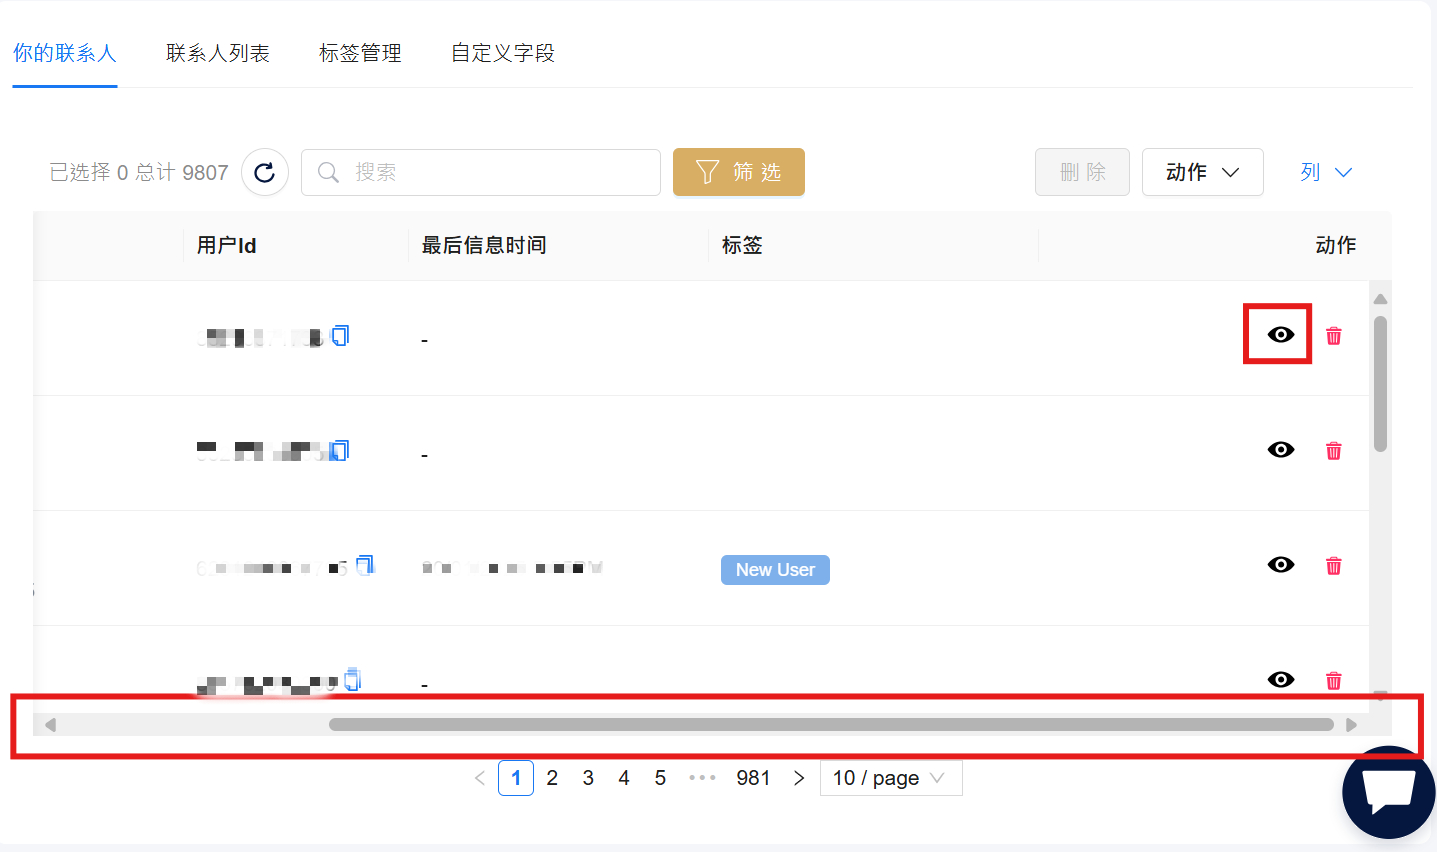Screen dimensions: 1437x852
Task: Click the refresh contacts icon
Action: 264,173
